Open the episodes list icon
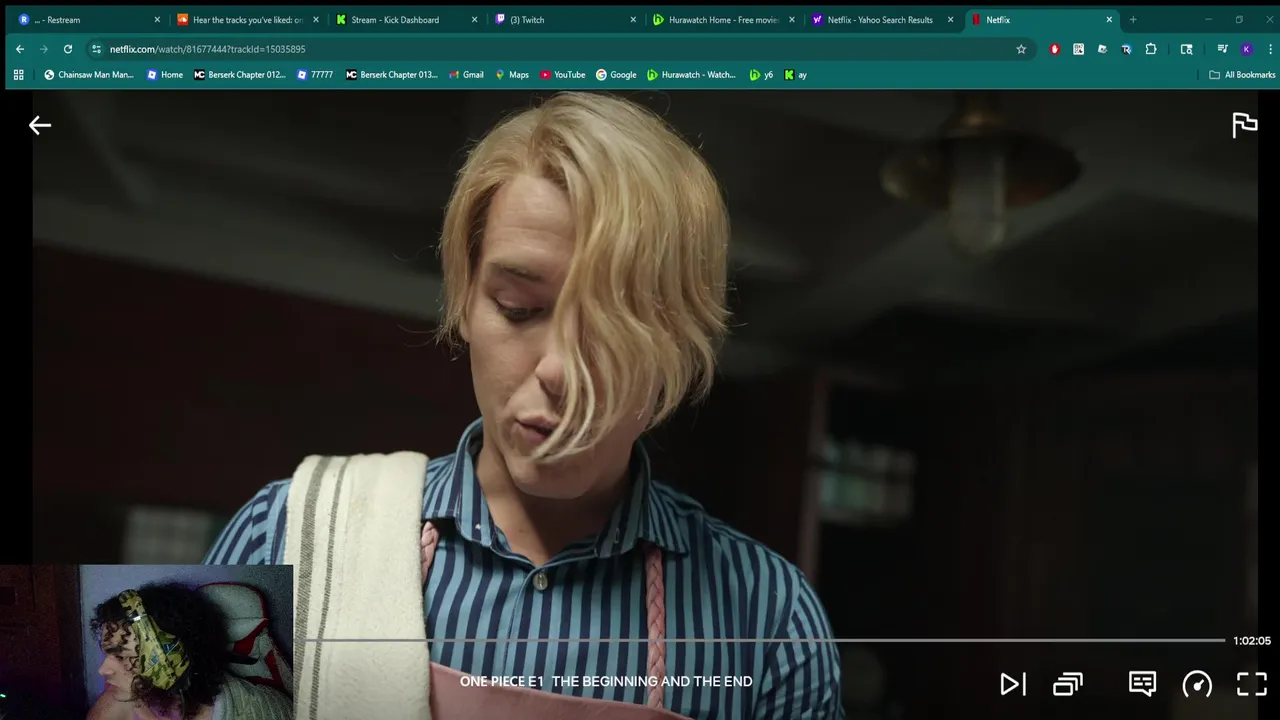 click(x=1068, y=684)
